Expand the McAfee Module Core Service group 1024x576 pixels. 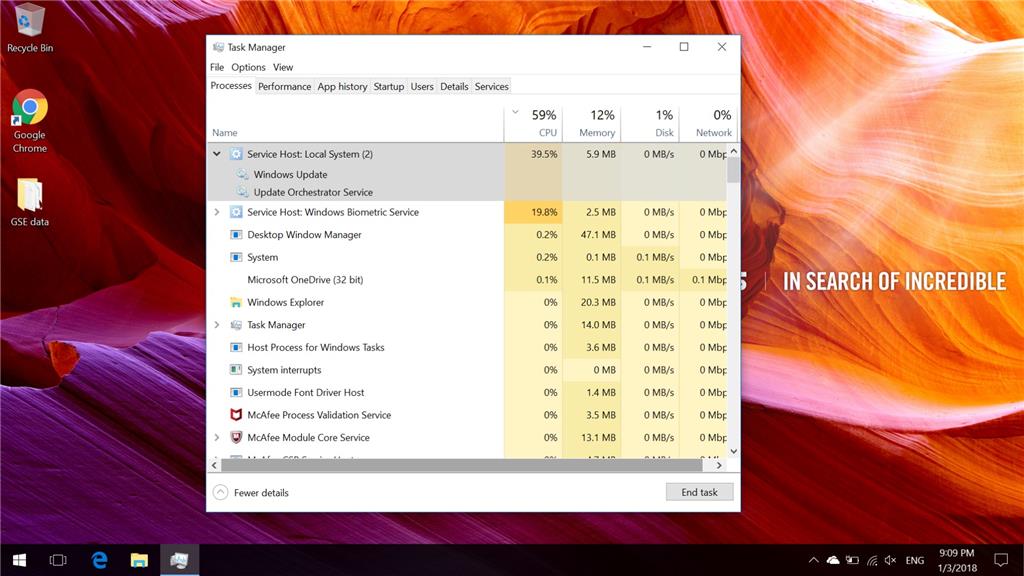[217, 438]
